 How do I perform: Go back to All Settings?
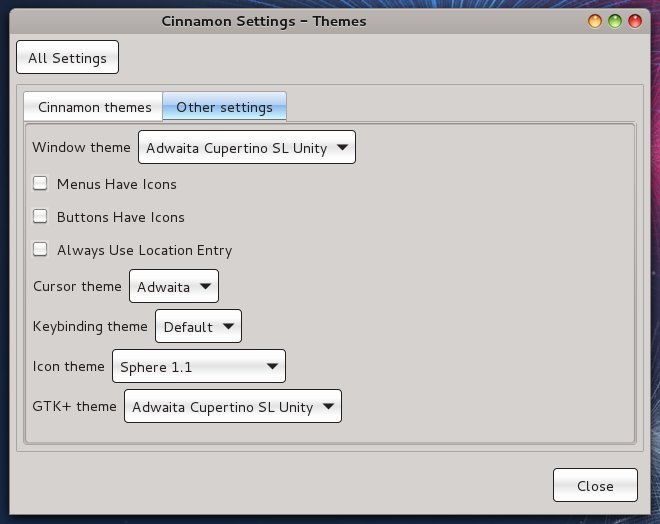pos(67,58)
